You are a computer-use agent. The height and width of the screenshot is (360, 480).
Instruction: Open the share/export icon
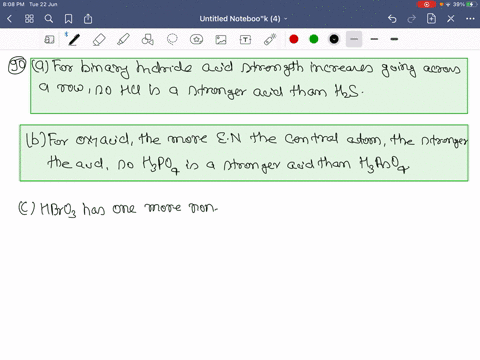[88, 19]
